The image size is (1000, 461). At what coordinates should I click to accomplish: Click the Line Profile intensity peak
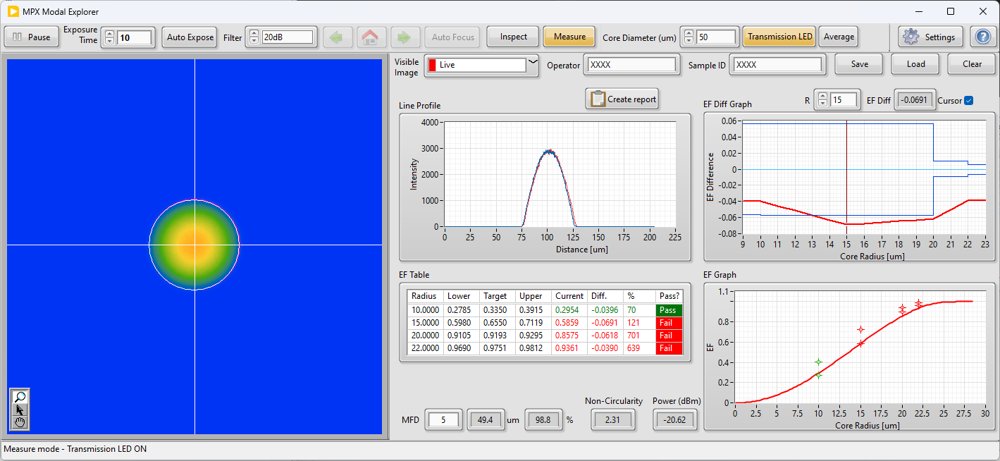548,152
